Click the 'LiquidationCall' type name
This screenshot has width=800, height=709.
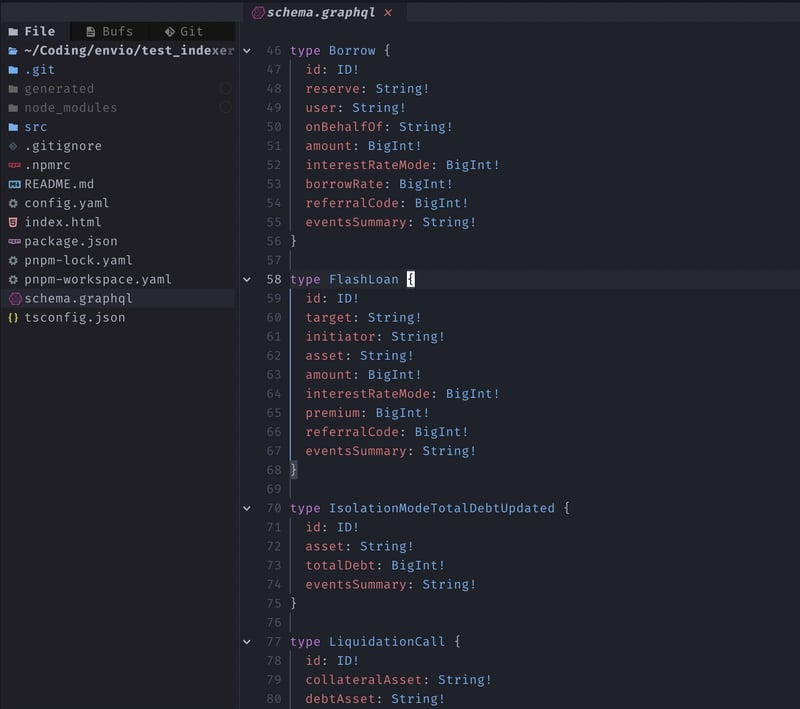tap(387, 642)
